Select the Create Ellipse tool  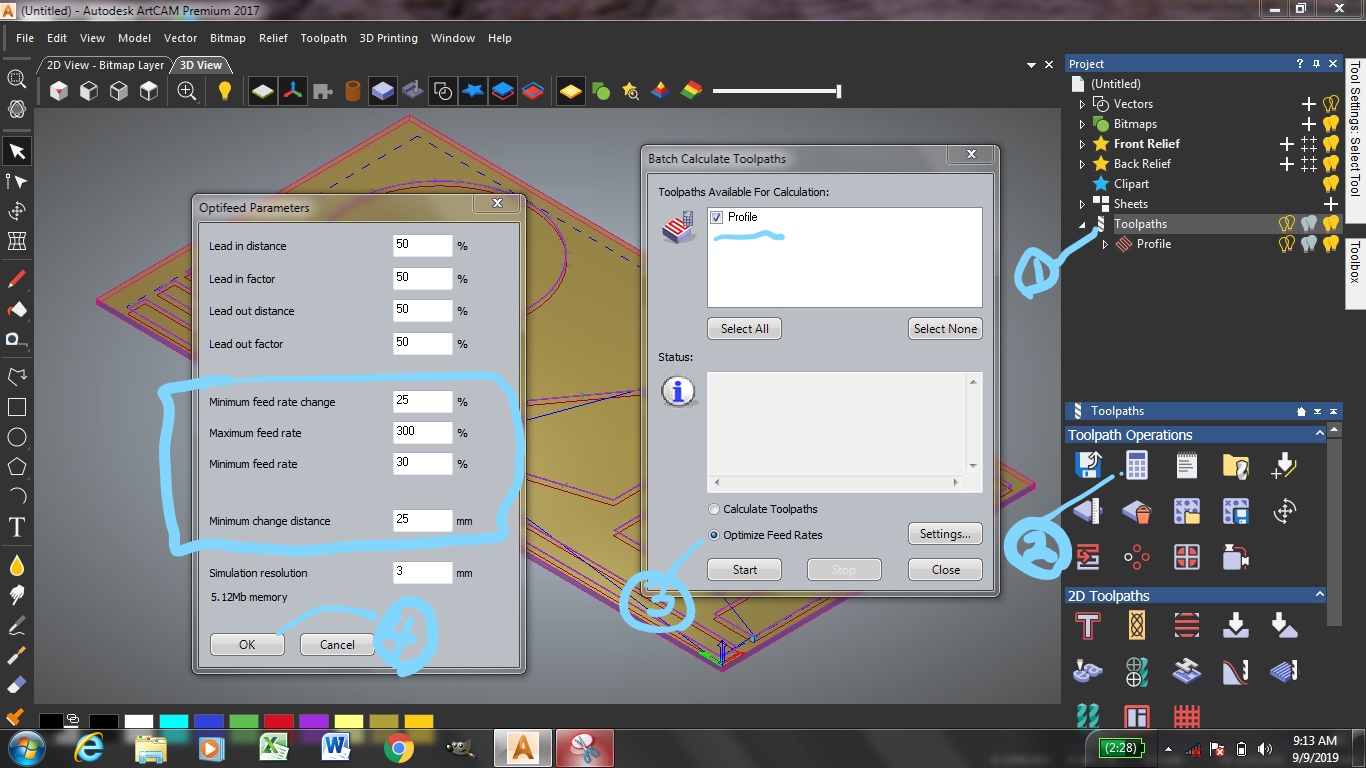click(17, 437)
